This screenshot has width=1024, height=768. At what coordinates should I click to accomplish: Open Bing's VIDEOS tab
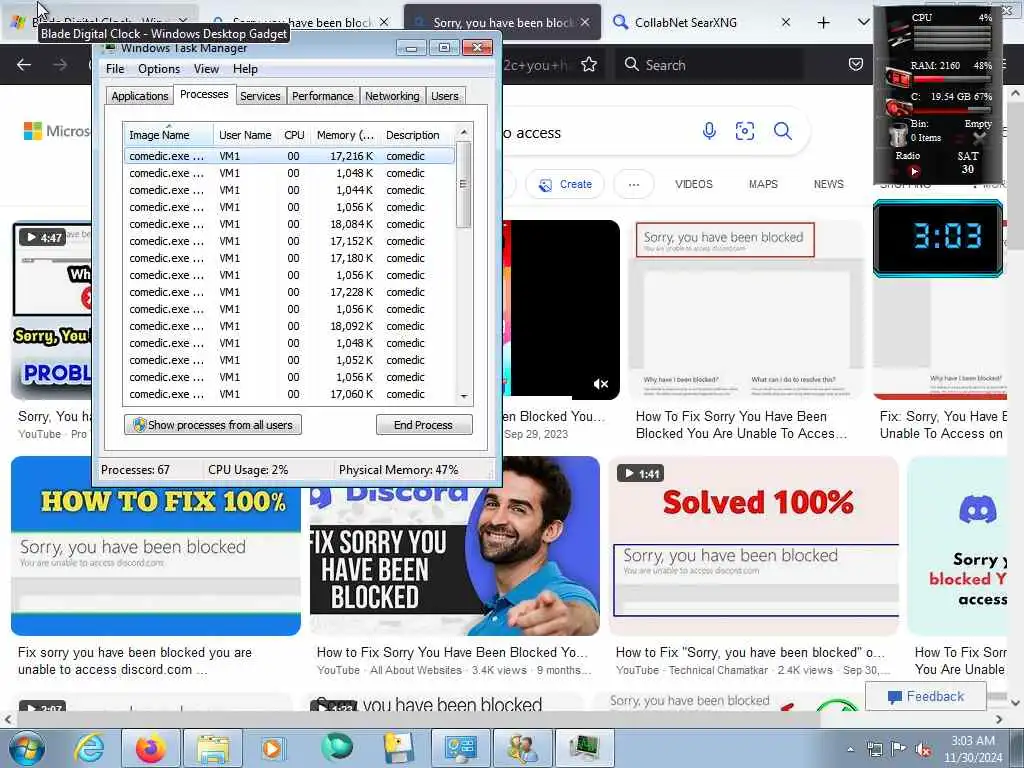(x=694, y=184)
